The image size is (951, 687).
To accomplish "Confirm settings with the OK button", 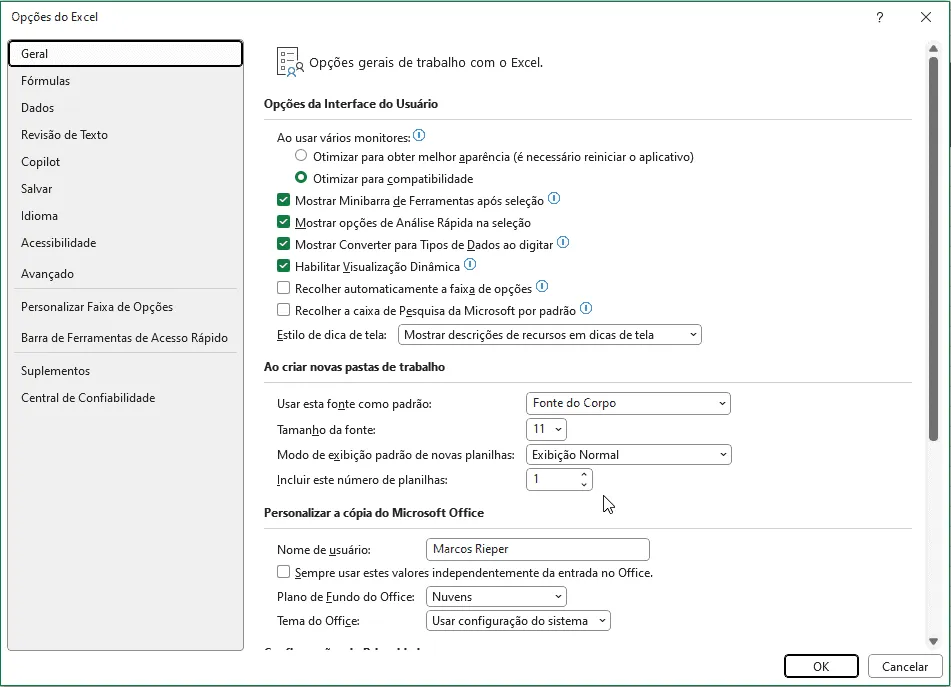I will pyautogui.click(x=821, y=666).
